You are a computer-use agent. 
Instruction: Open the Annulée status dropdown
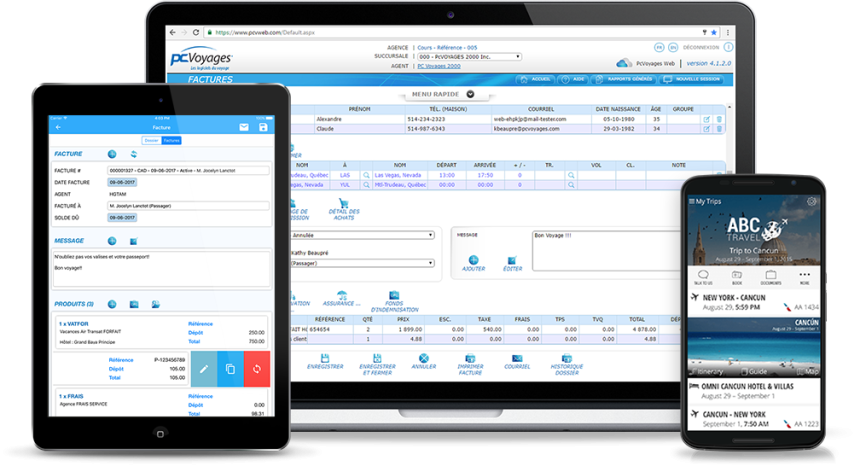point(361,235)
